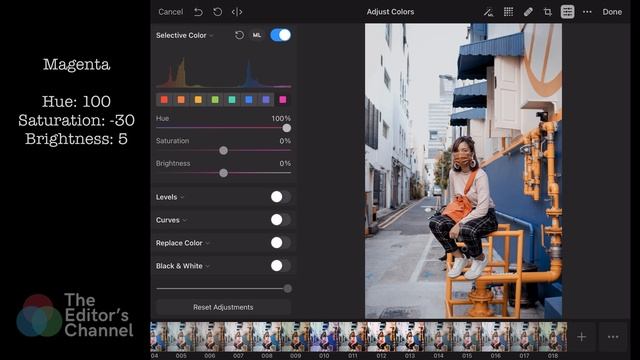Screen dimensions: 640x360
Task: Open the color adjustments sliders icon
Action: [x=567, y=12]
